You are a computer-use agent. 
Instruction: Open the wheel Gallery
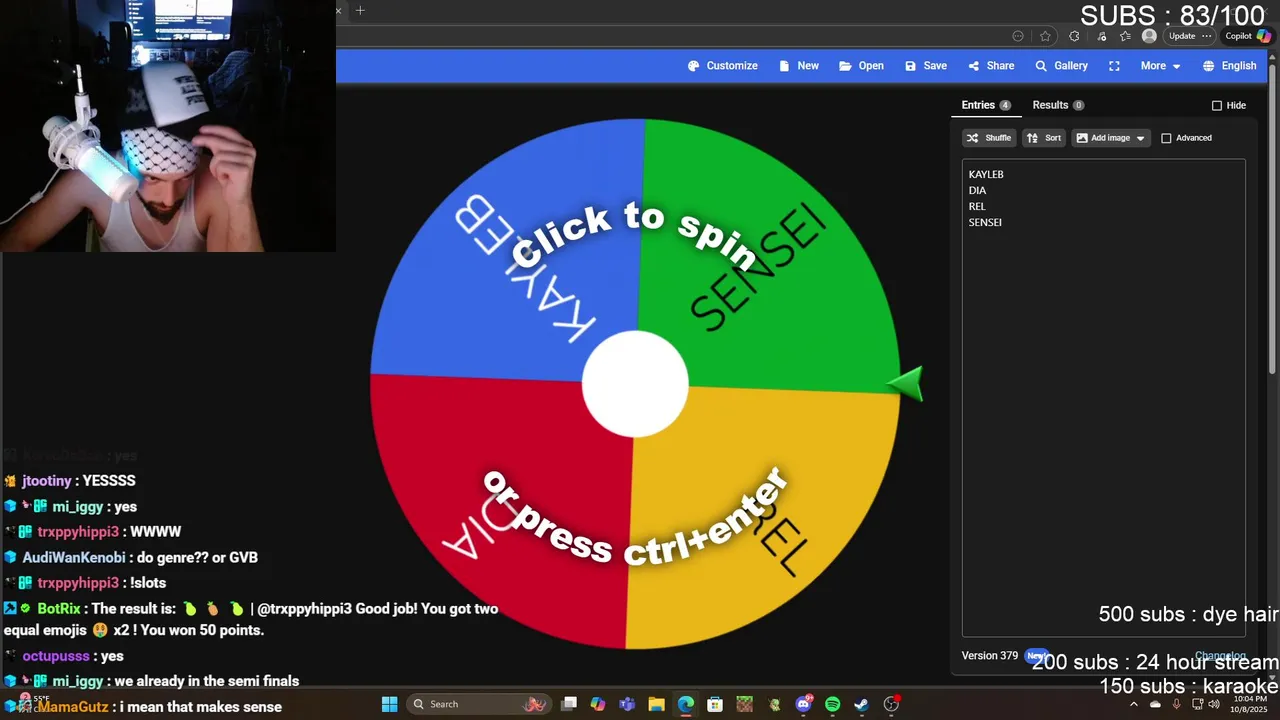(1061, 66)
